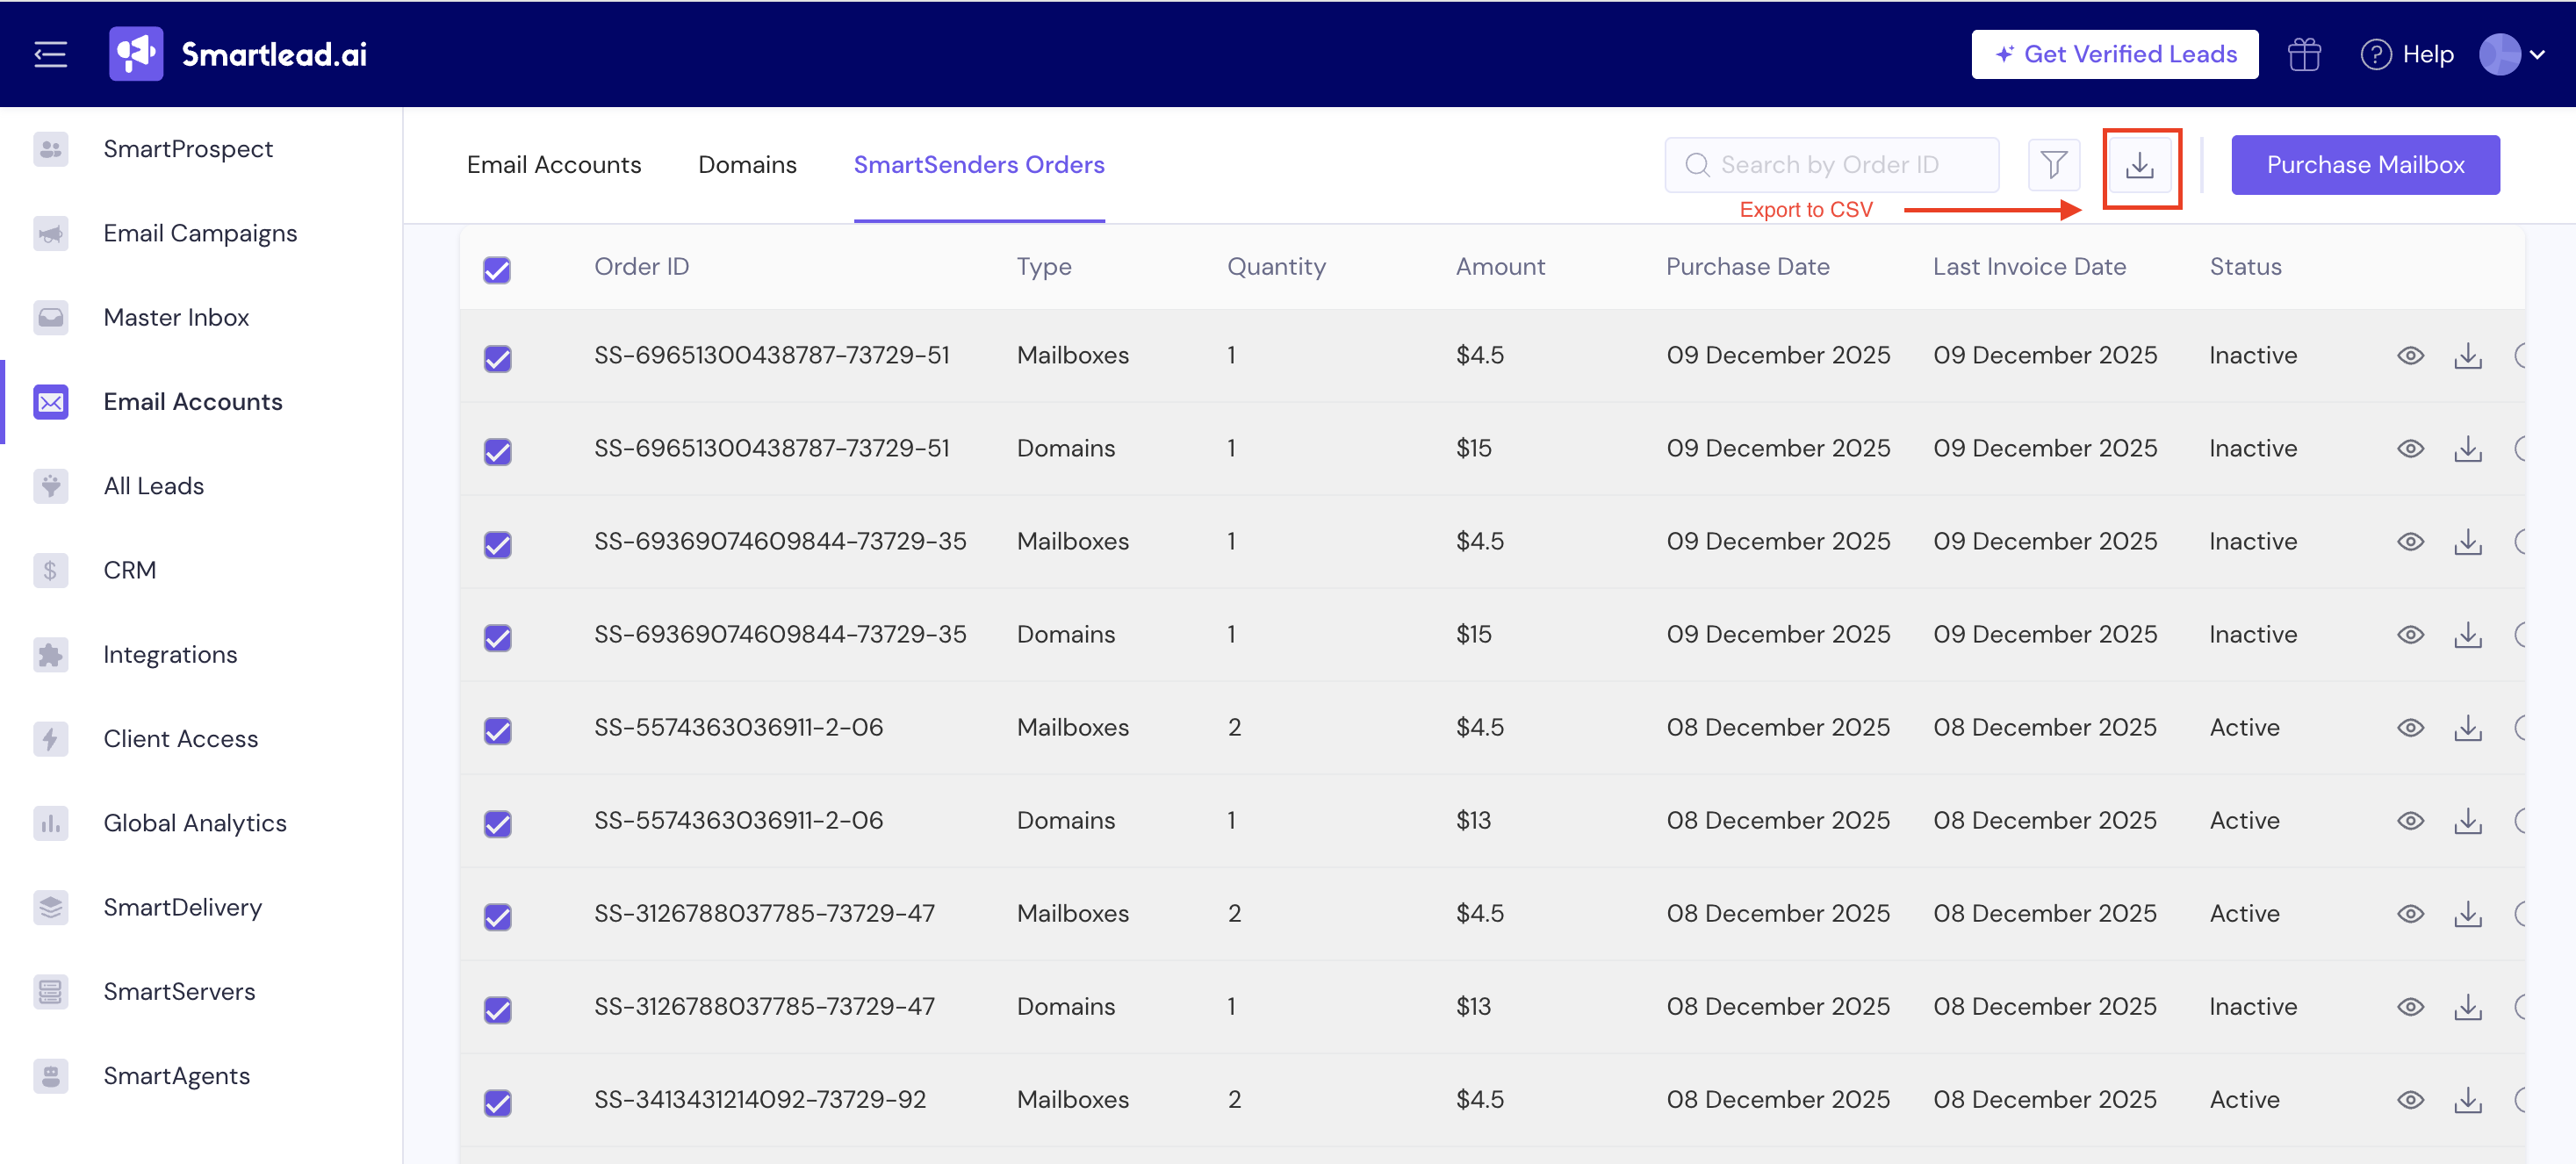Uncheck the select-all orders header checkbox

(x=497, y=270)
